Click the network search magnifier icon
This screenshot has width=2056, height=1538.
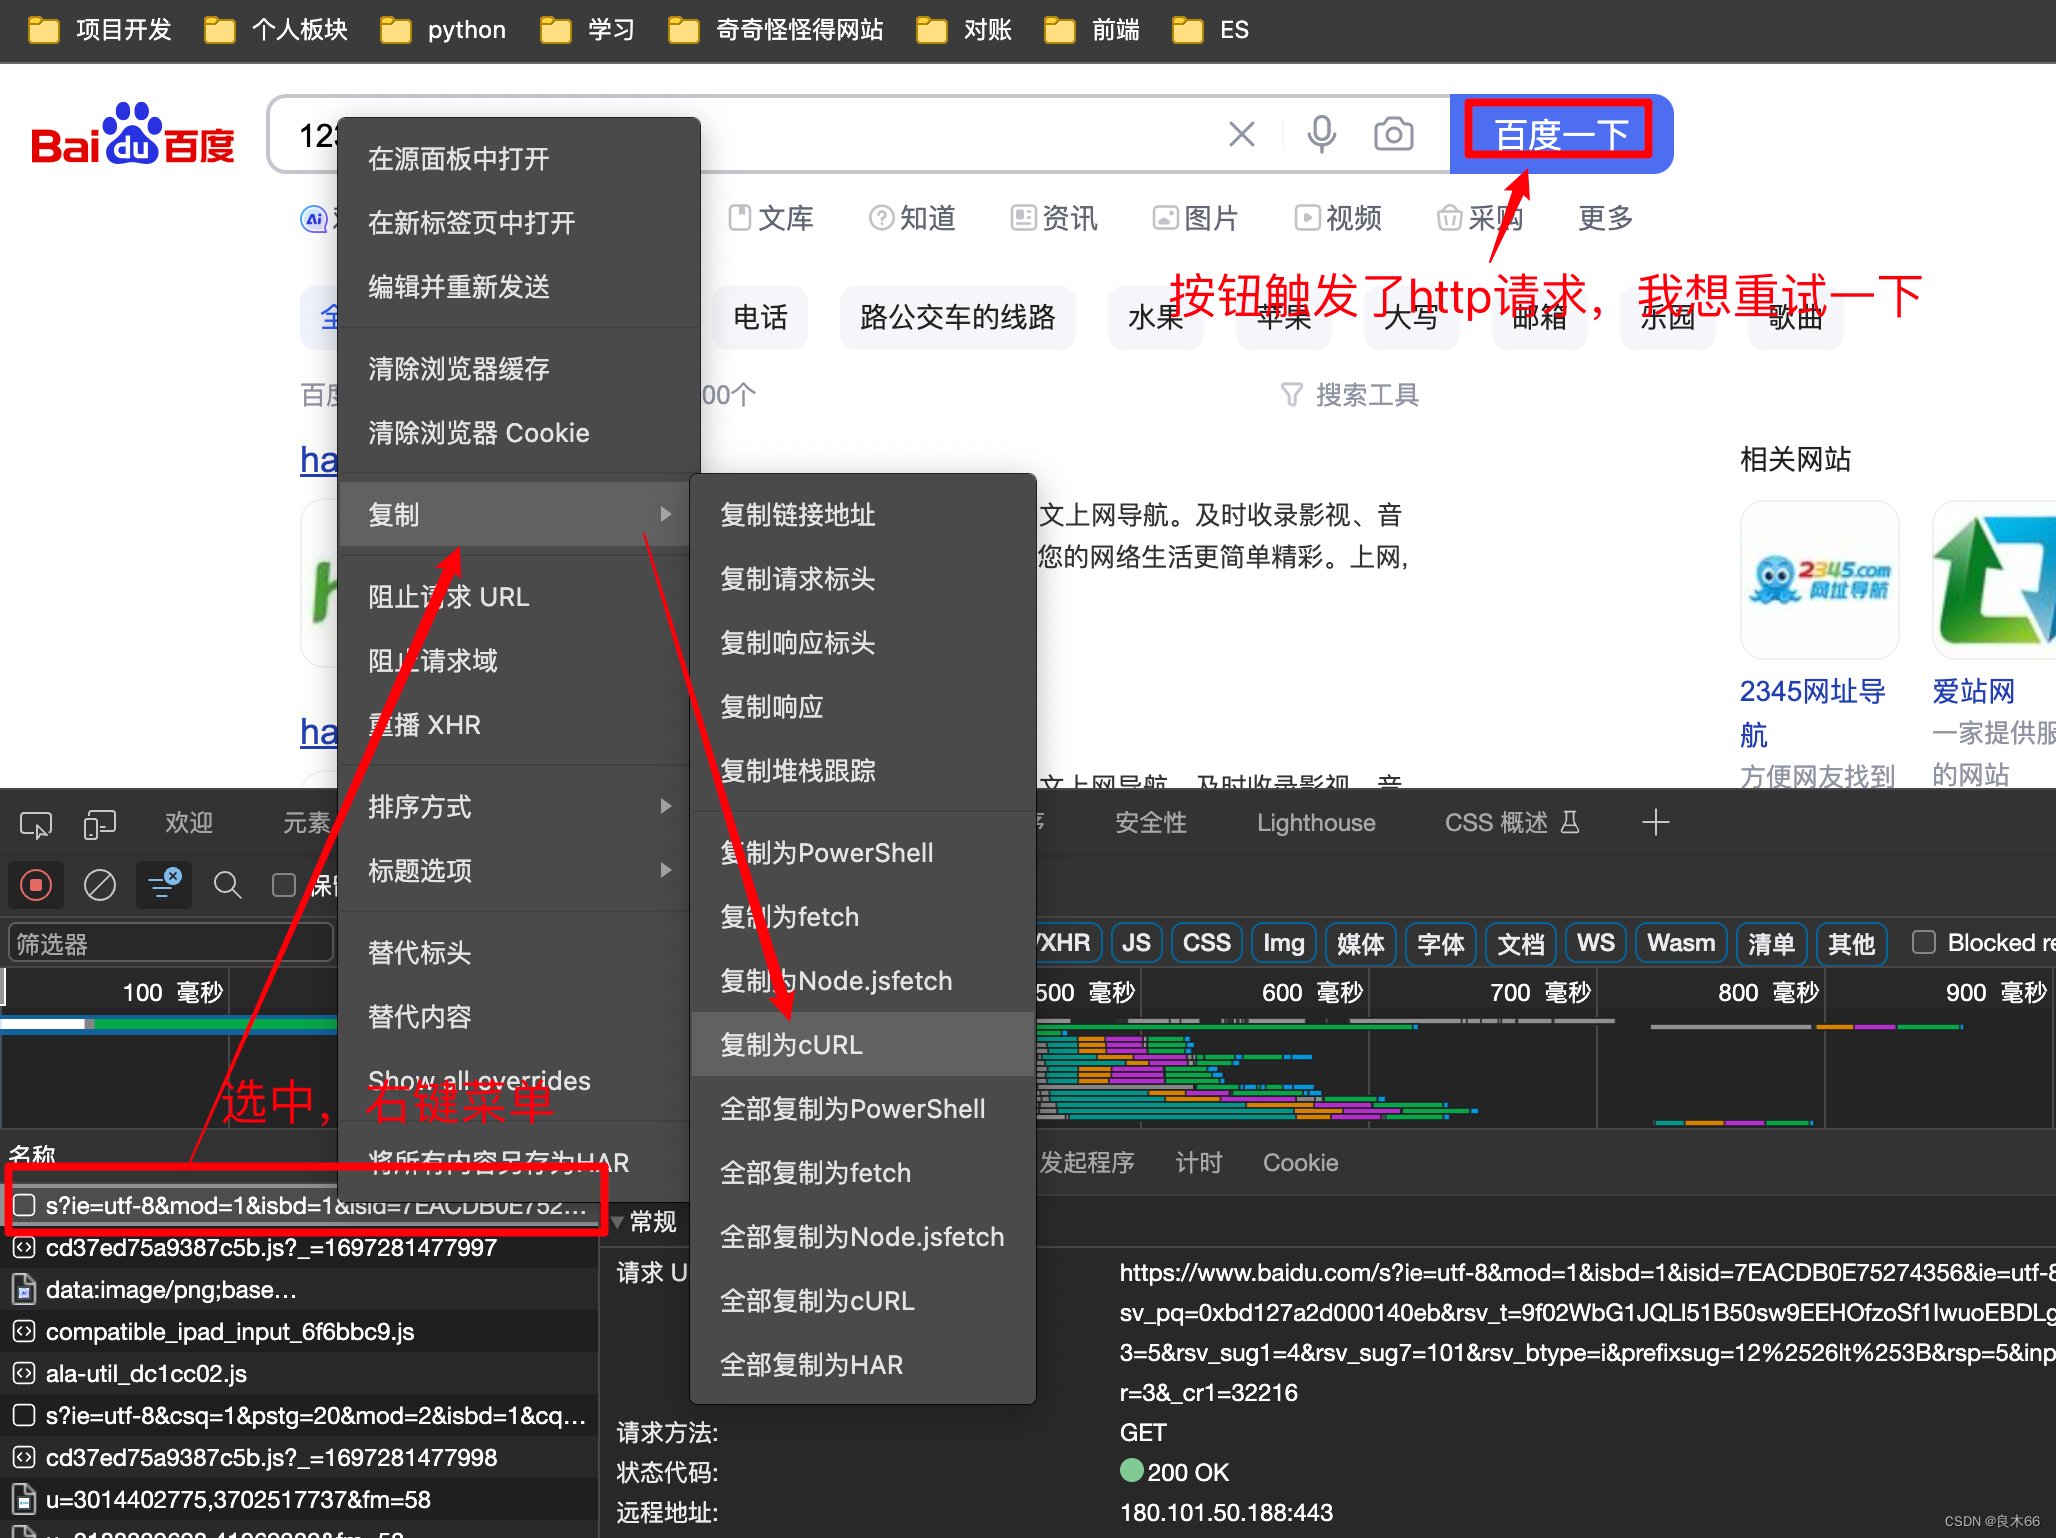[x=228, y=885]
